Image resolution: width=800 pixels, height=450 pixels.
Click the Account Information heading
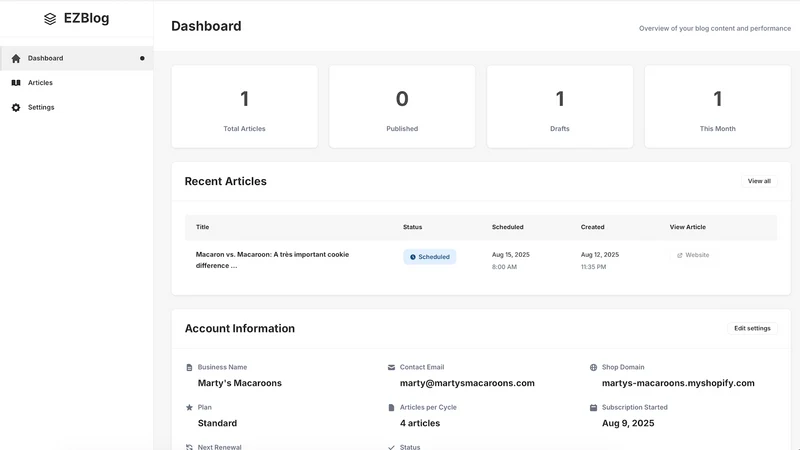[x=240, y=329]
